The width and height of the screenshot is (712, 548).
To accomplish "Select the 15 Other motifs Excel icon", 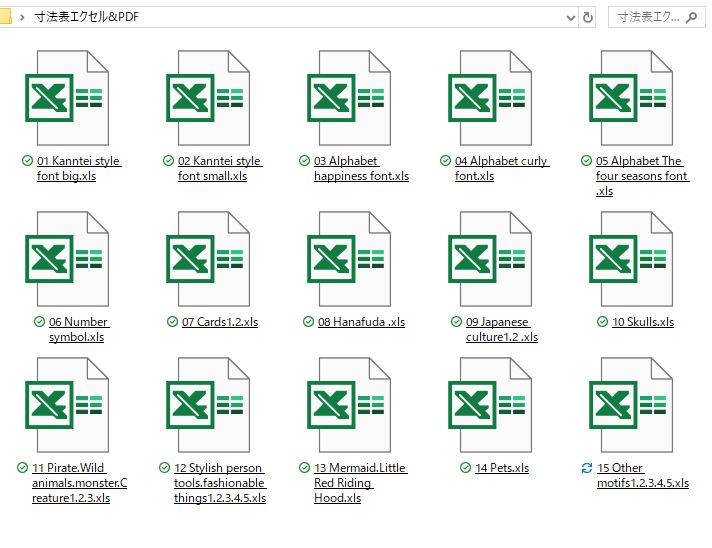I will click(631, 405).
